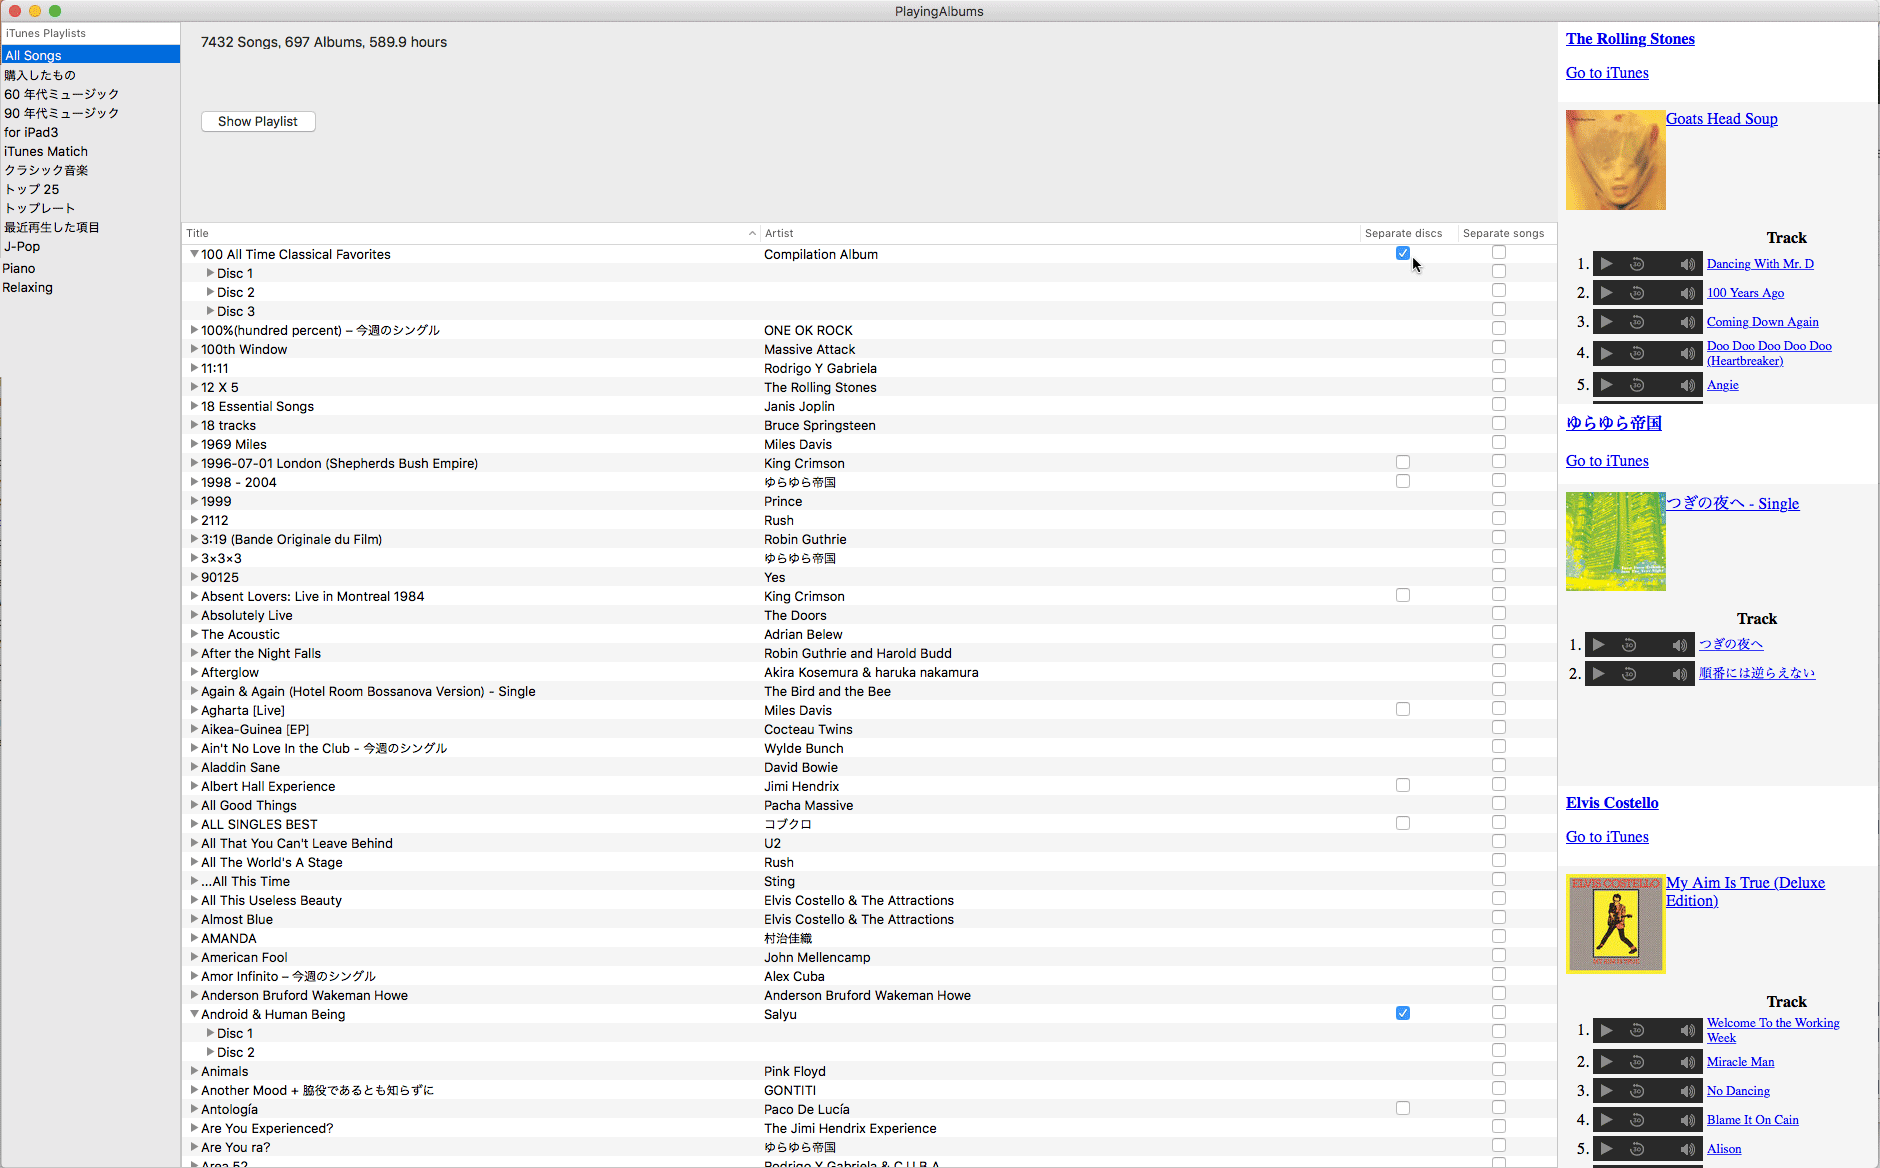Collapse 100 All Time Classical Favorites album
1880x1168 pixels.
194,254
